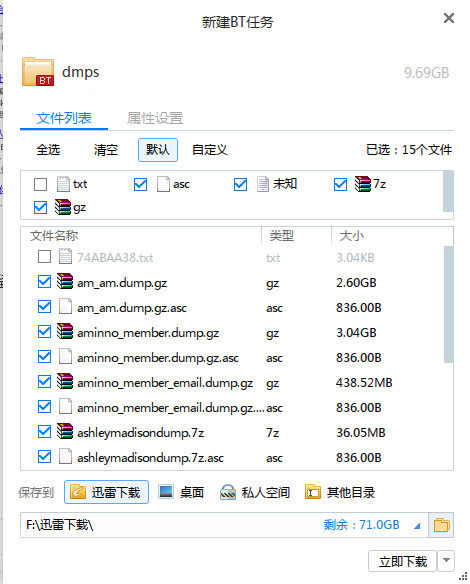This screenshot has height=584, width=470.
Task: Select the aminno_member_email.dump.gz file name
Action: click(165, 383)
